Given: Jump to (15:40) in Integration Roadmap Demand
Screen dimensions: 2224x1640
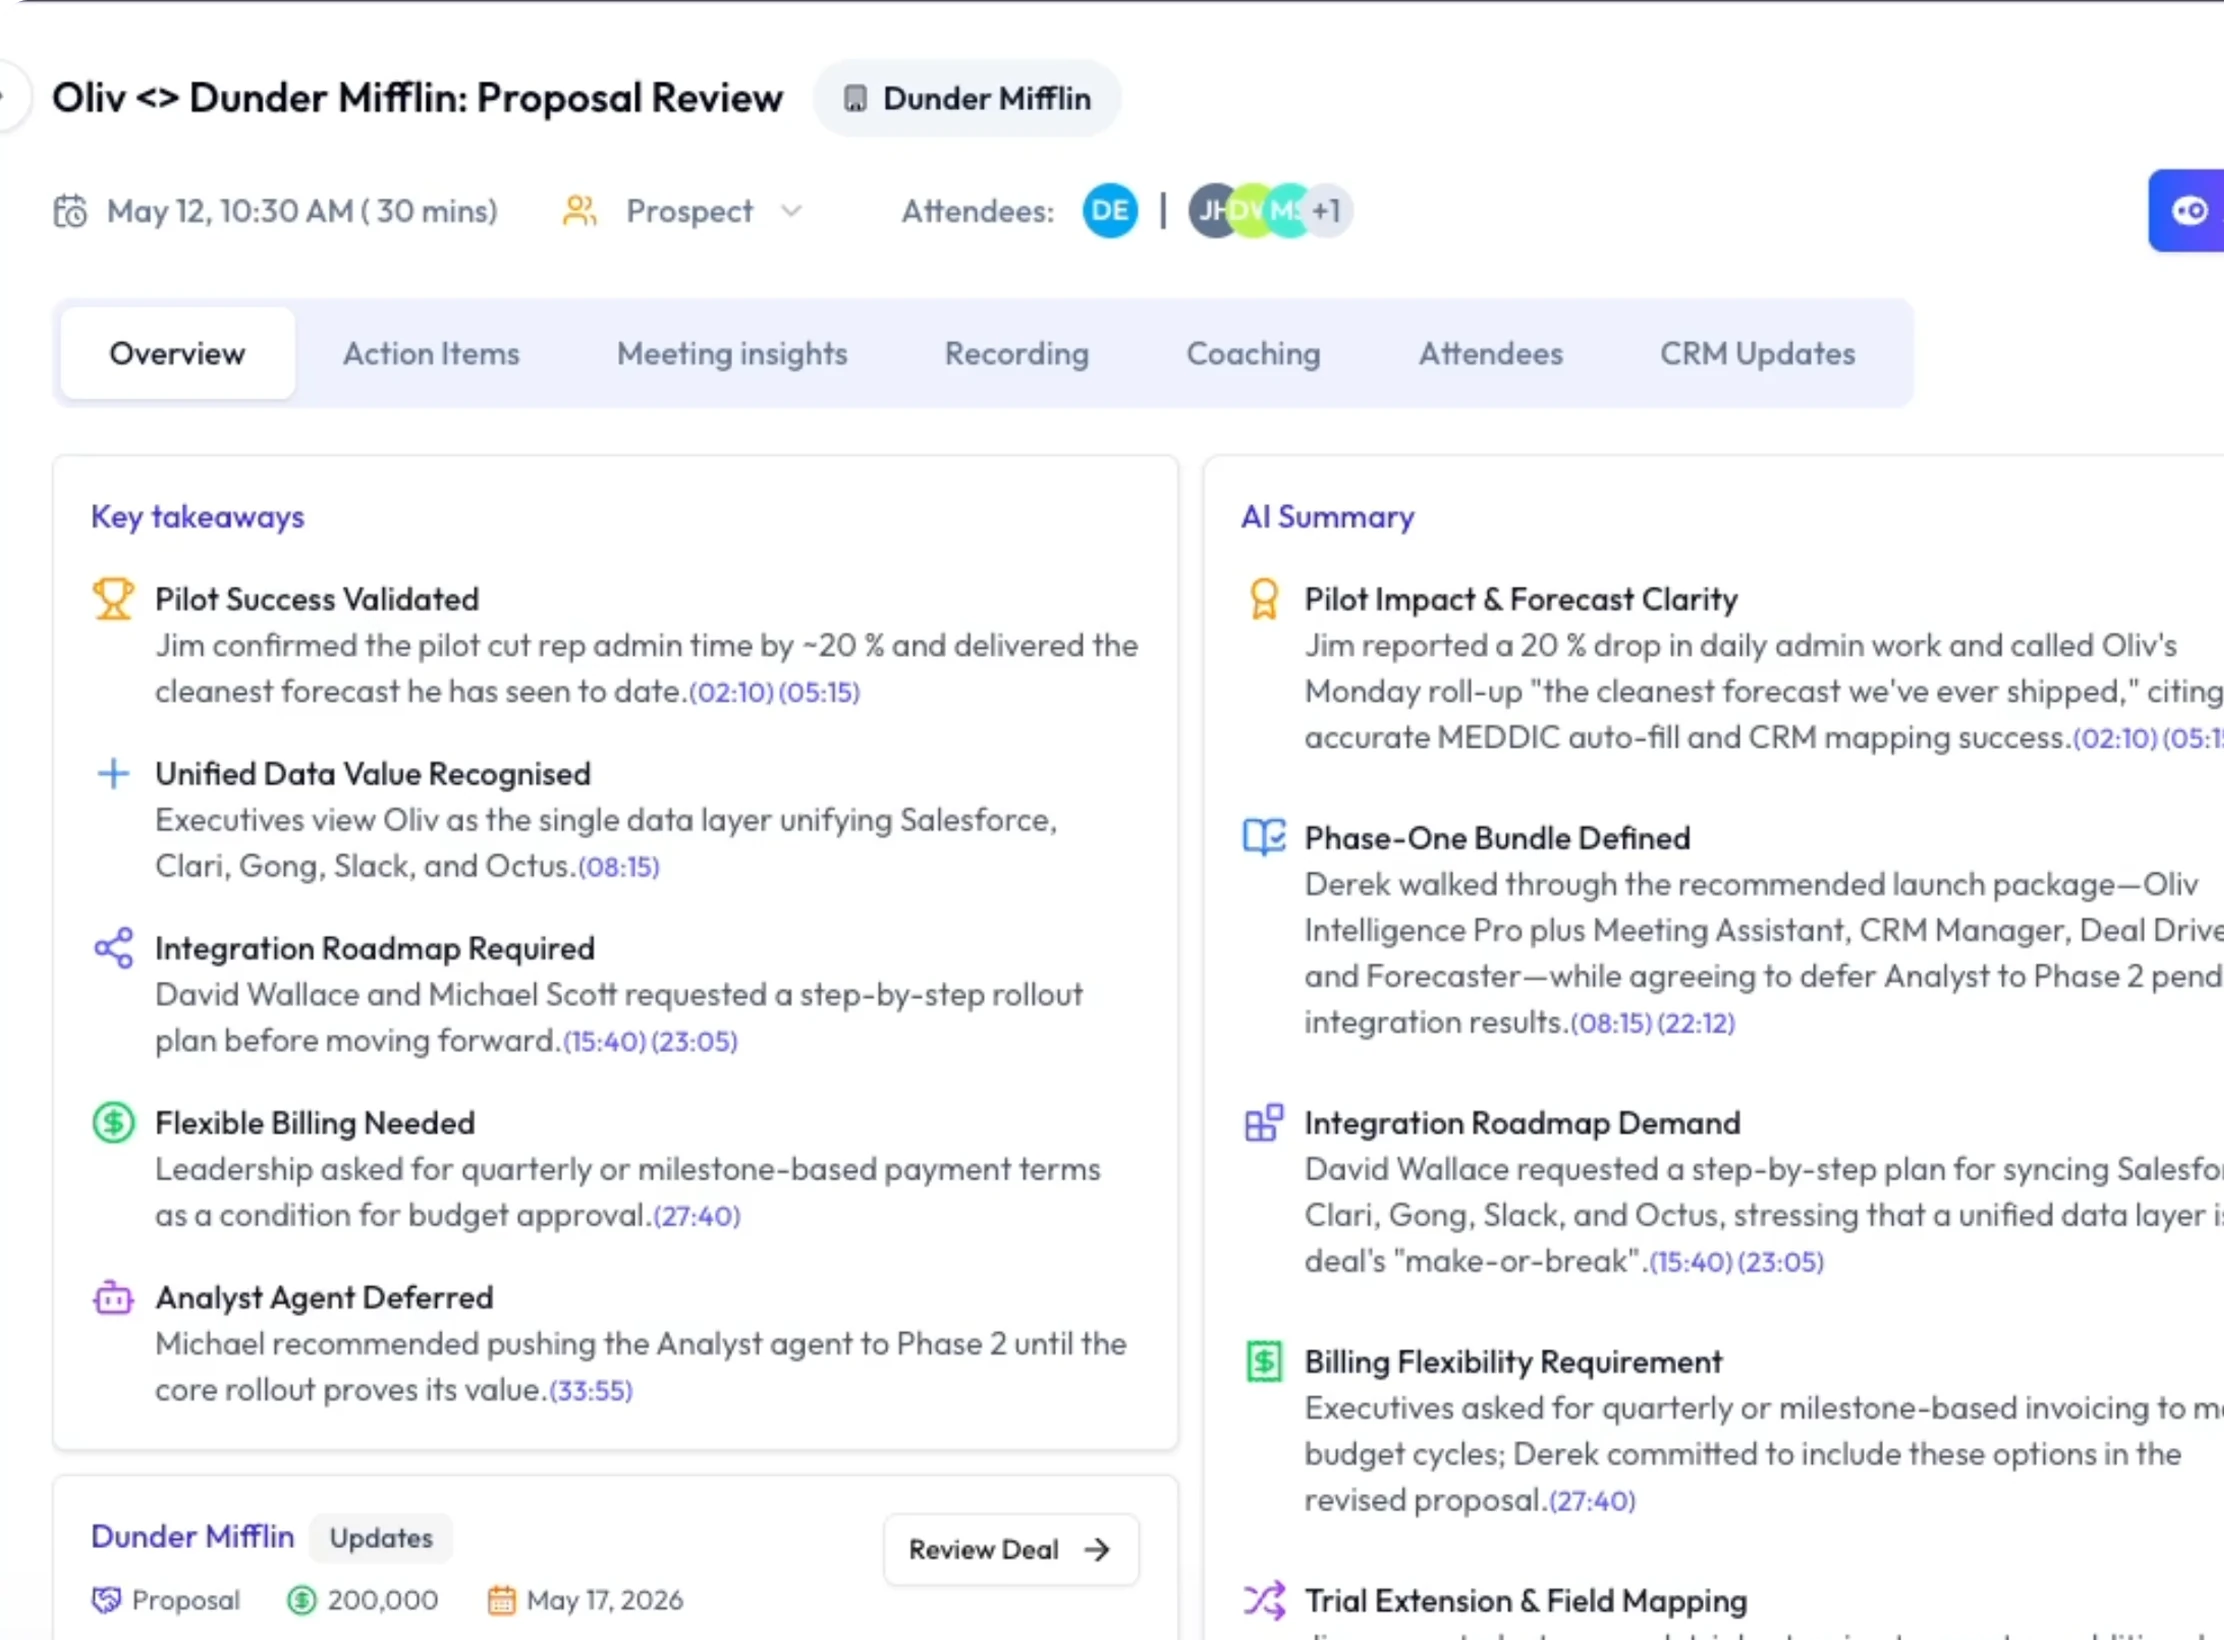Looking at the screenshot, I should [1691, 1262].
